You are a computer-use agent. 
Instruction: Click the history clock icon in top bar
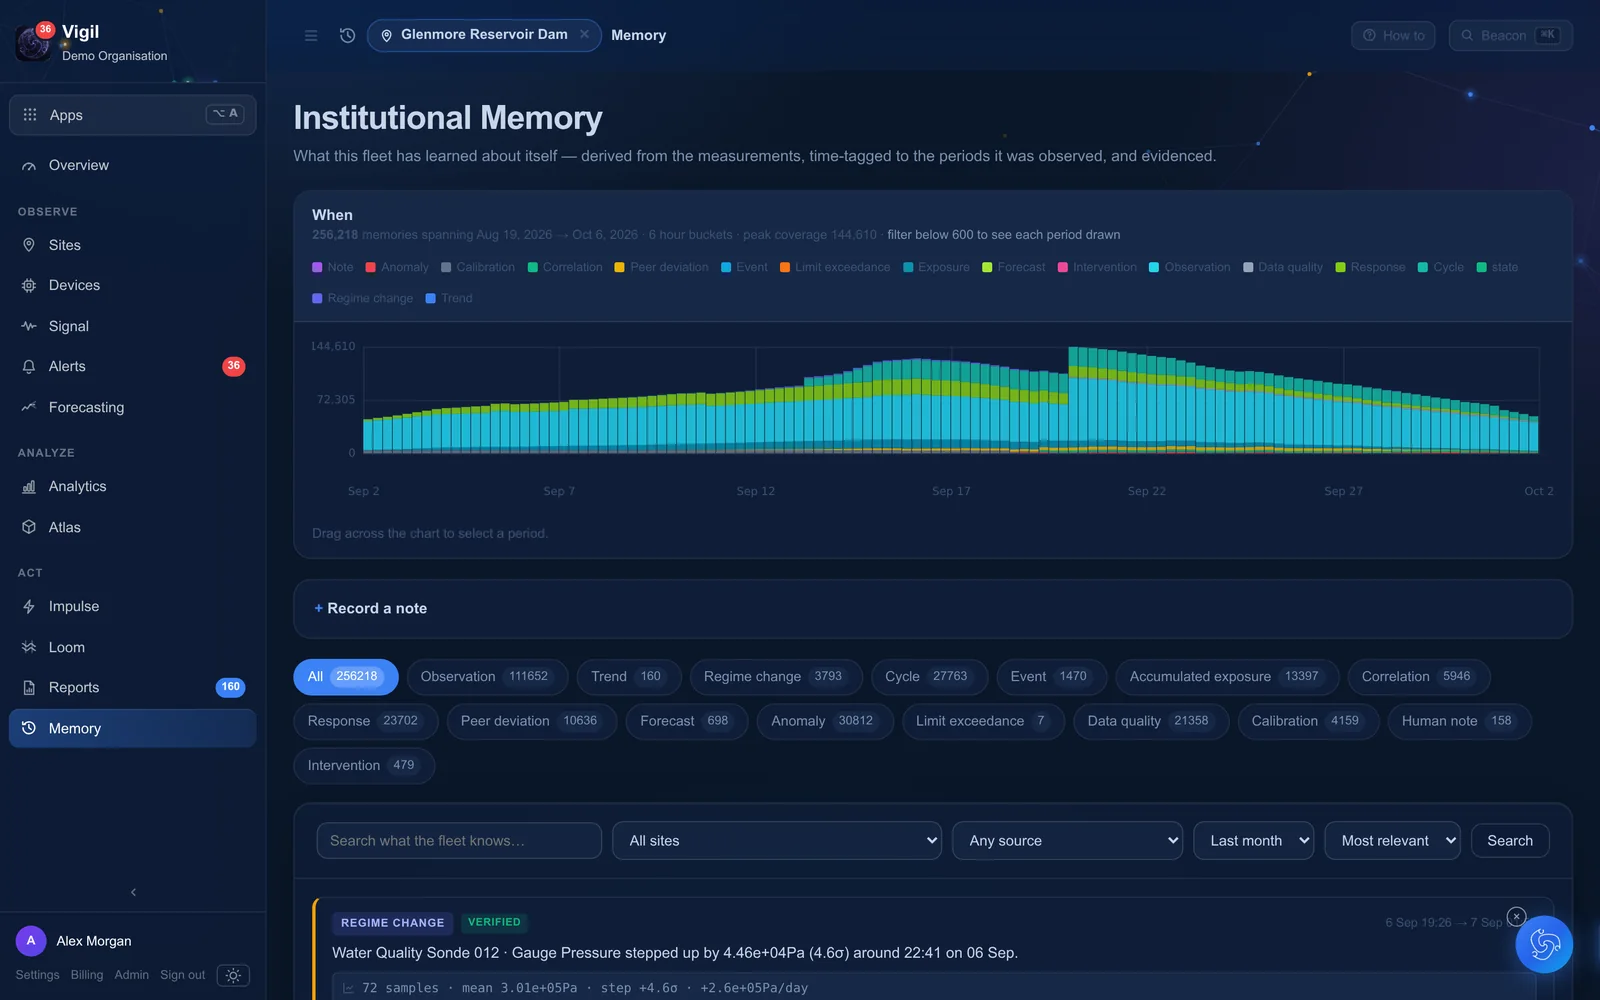click(347, 35)
